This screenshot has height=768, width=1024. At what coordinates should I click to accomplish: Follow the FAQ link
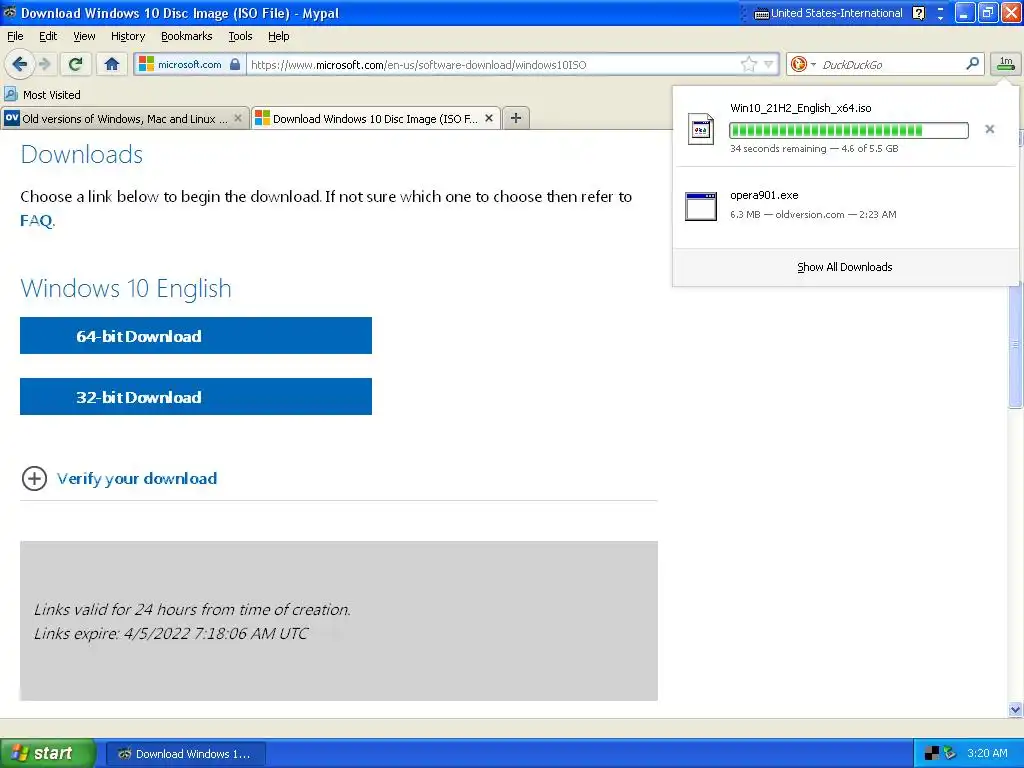click(x=37, y=220)
